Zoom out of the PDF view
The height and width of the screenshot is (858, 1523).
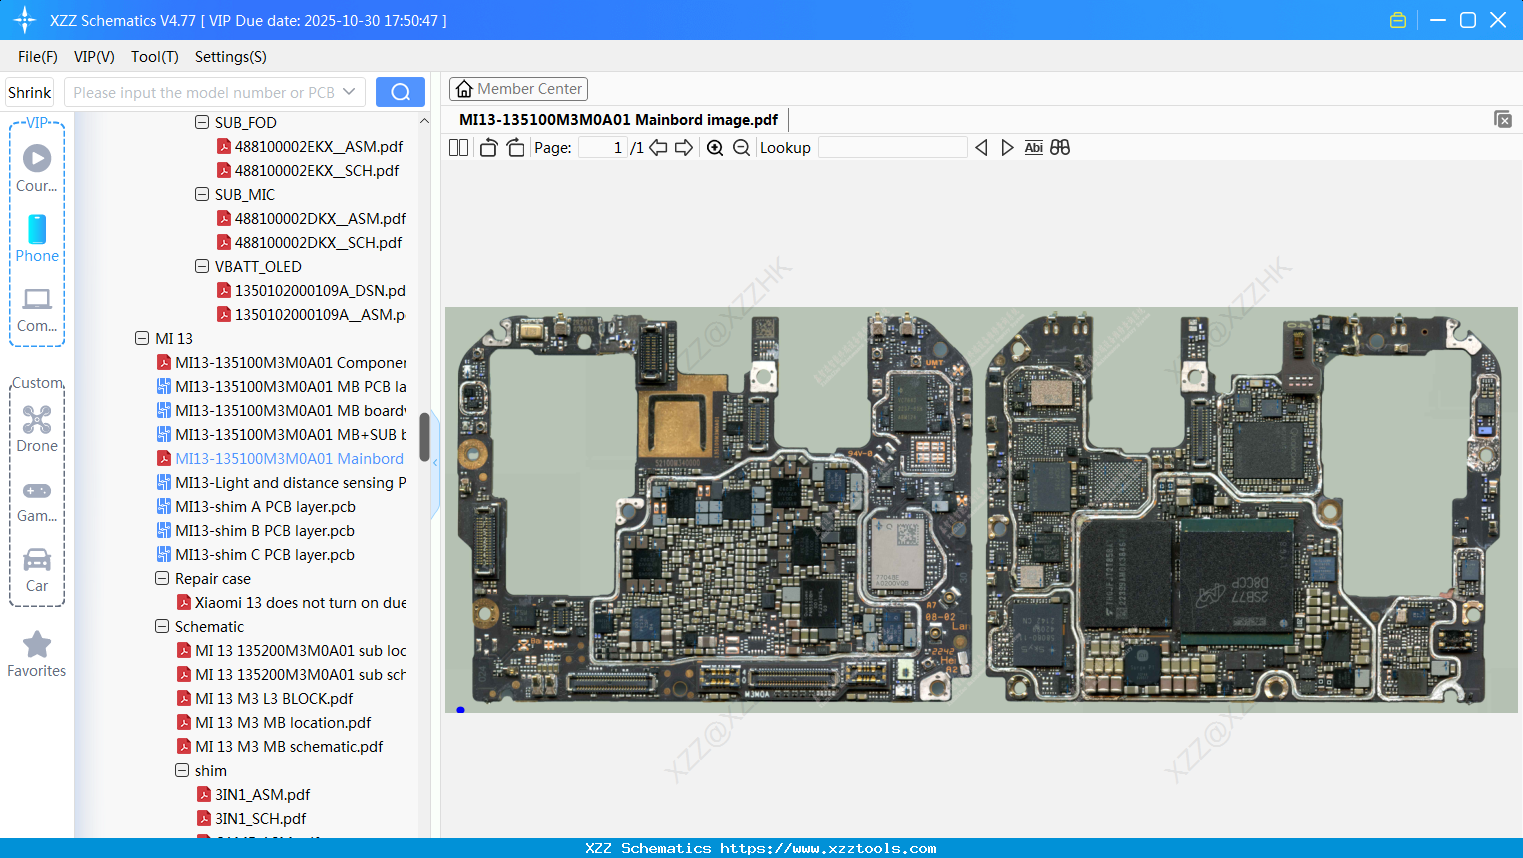point(741,147)
